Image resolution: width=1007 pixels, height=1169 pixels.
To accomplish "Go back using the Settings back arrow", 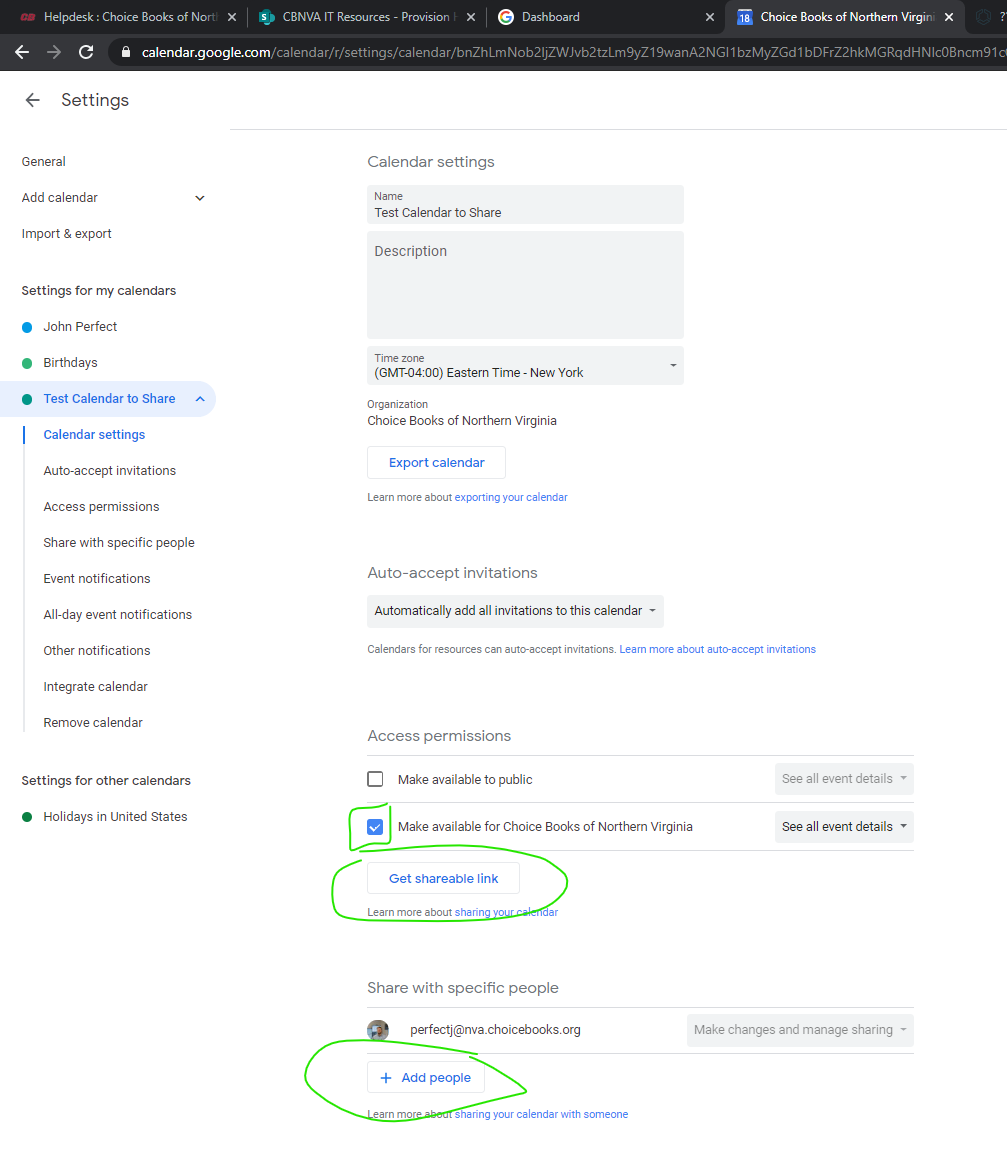I will tap(32, 100).
